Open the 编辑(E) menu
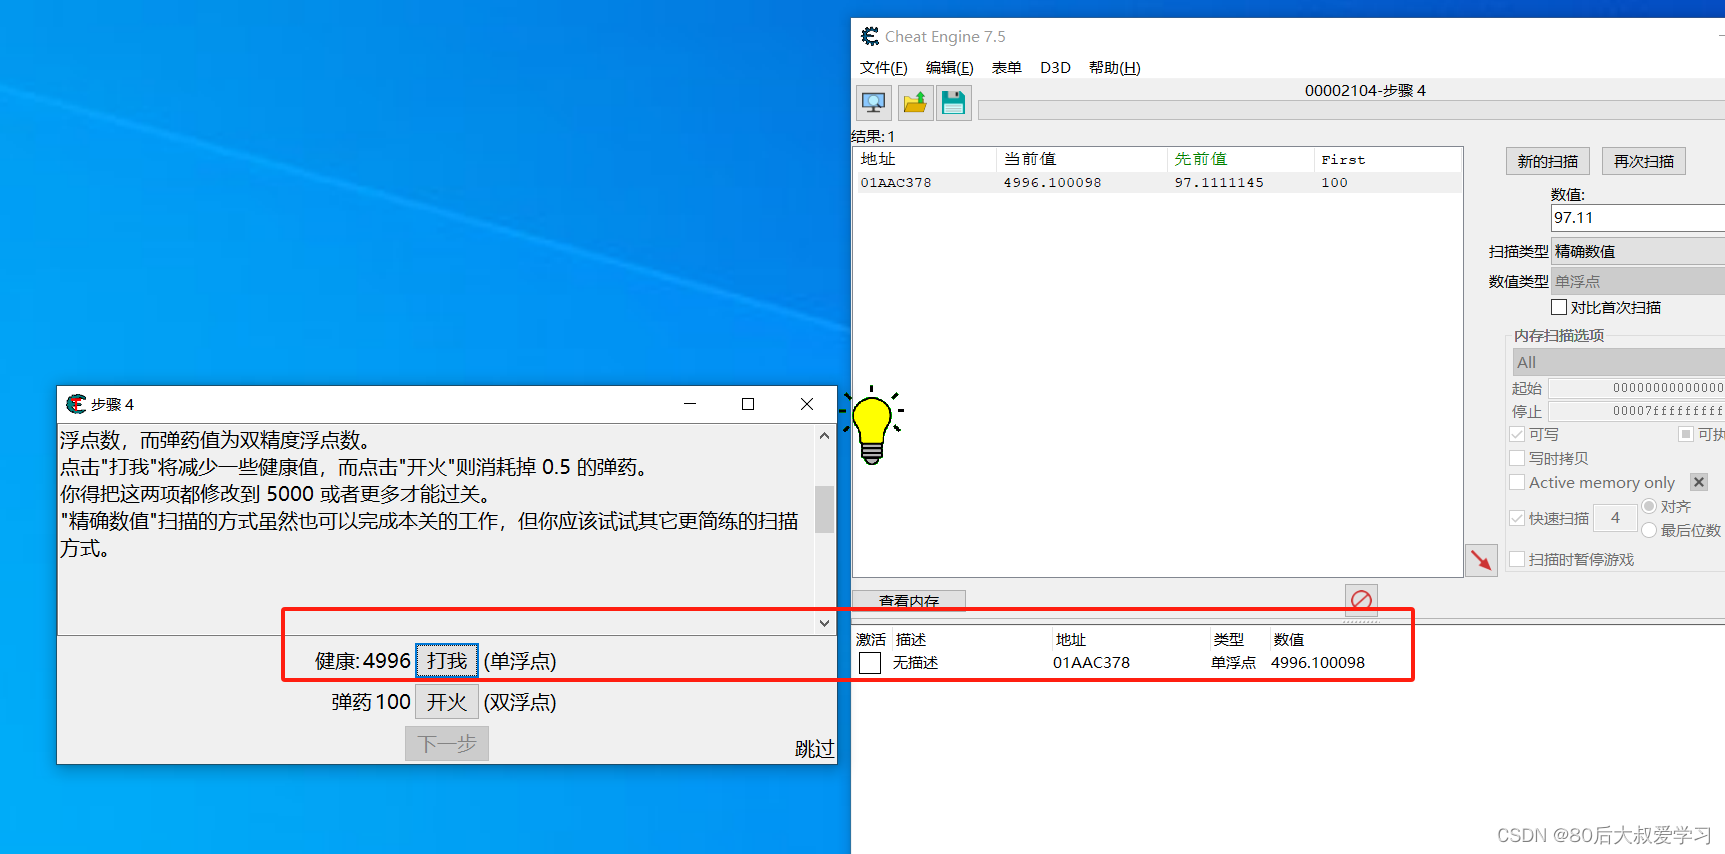 (950, 67)
